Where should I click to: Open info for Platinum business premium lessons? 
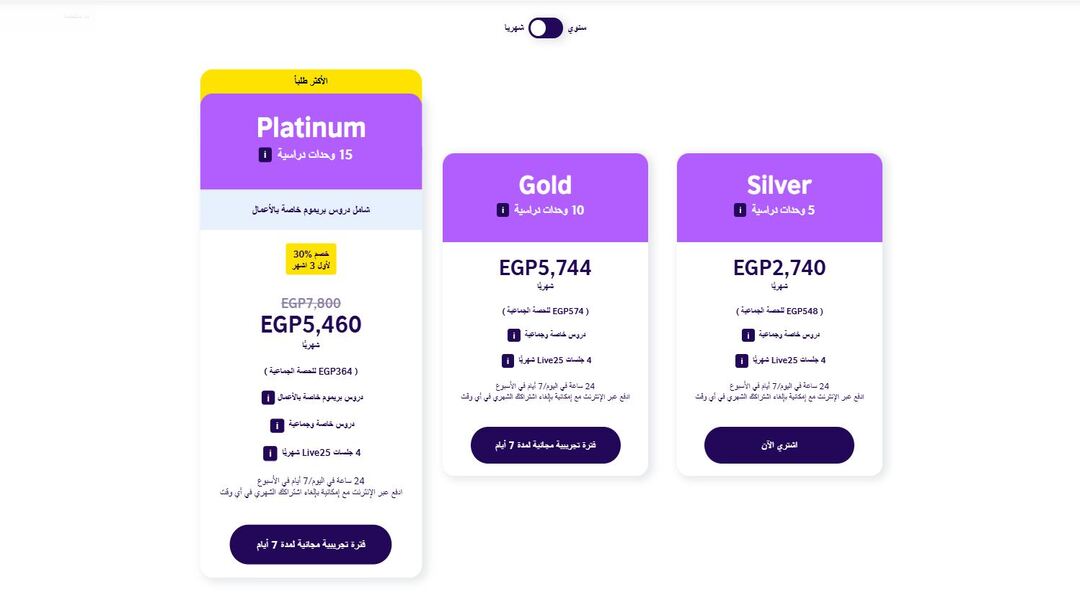(268, 398)
